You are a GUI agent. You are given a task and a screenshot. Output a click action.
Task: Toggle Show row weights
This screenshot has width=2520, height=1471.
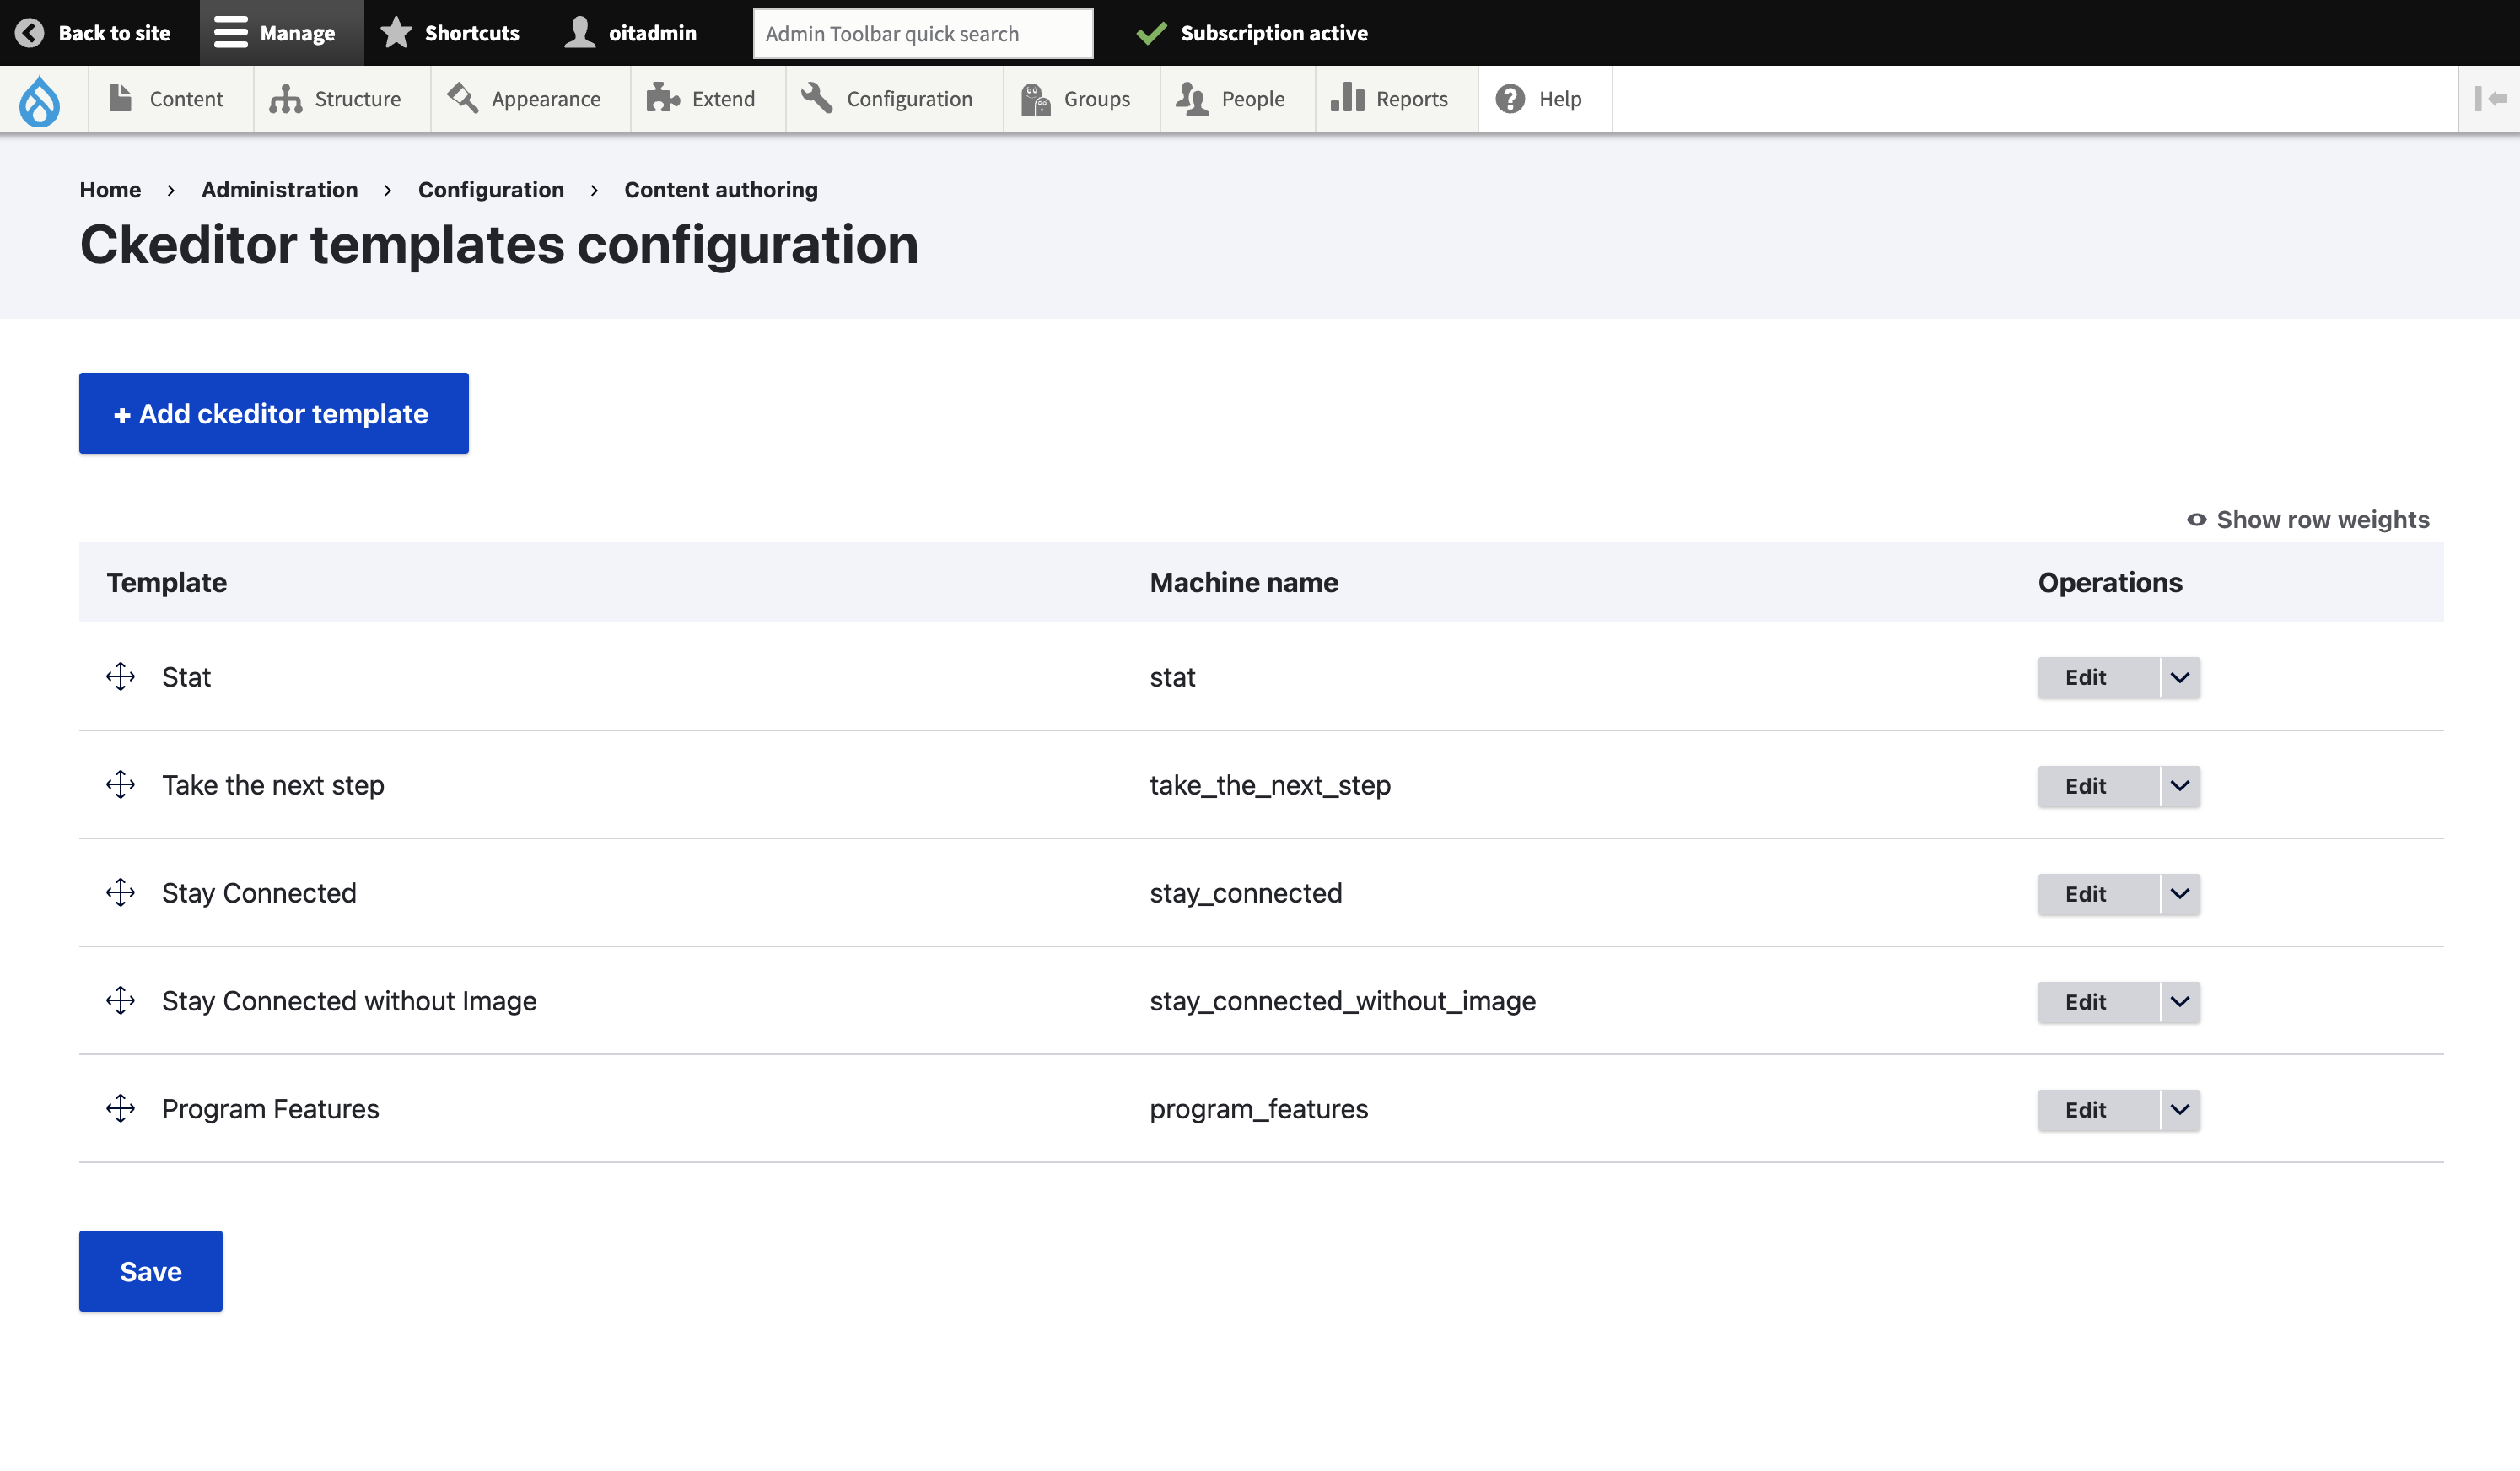click(2308, 520)
